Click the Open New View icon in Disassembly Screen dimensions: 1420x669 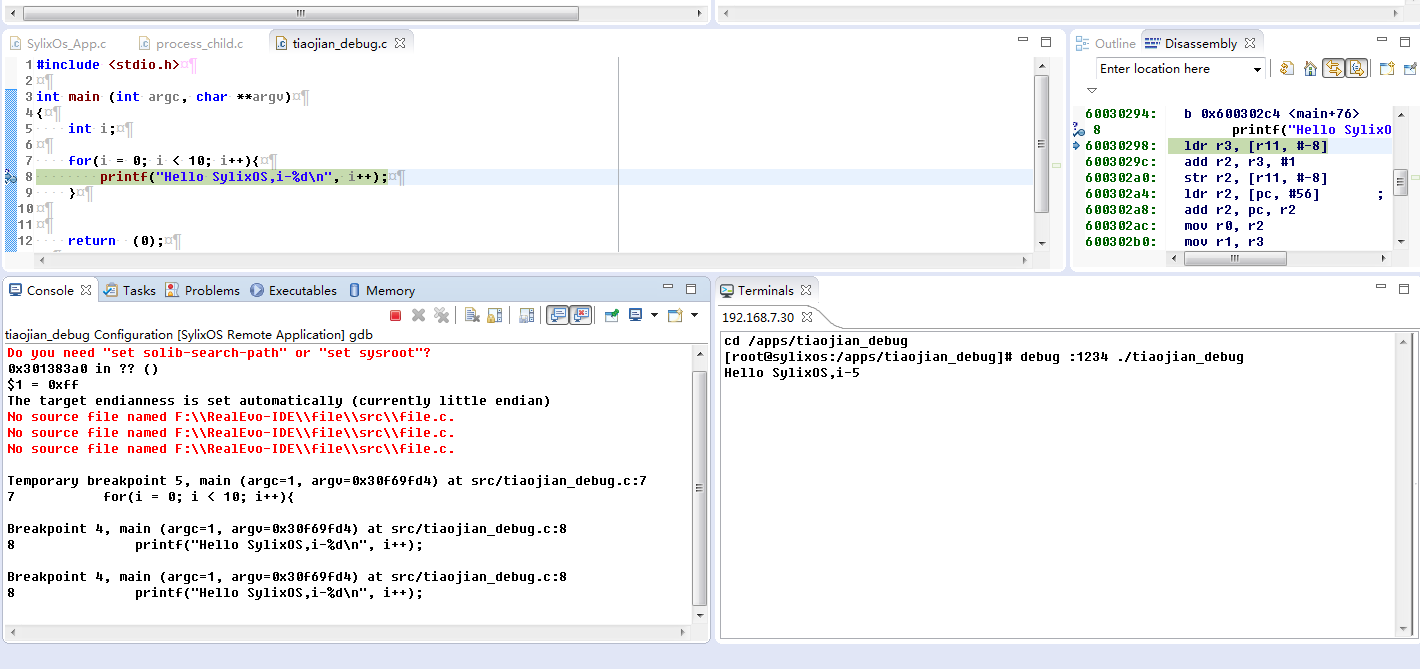[1387, 68]
